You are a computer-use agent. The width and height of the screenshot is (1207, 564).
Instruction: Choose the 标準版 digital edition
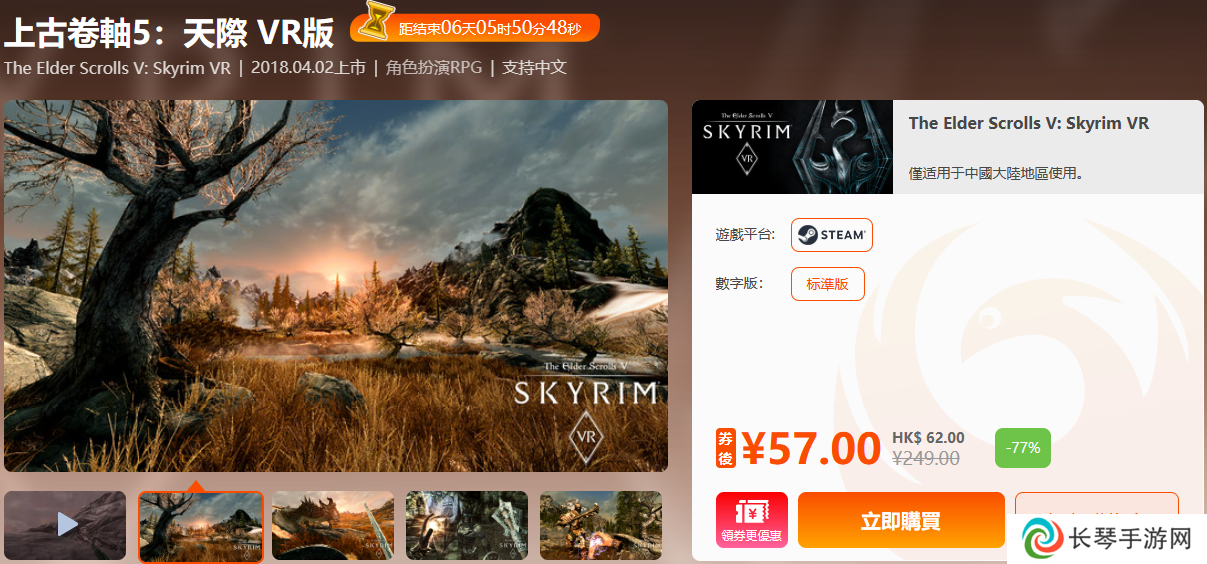pyautogui.click(x=828, y=284)
